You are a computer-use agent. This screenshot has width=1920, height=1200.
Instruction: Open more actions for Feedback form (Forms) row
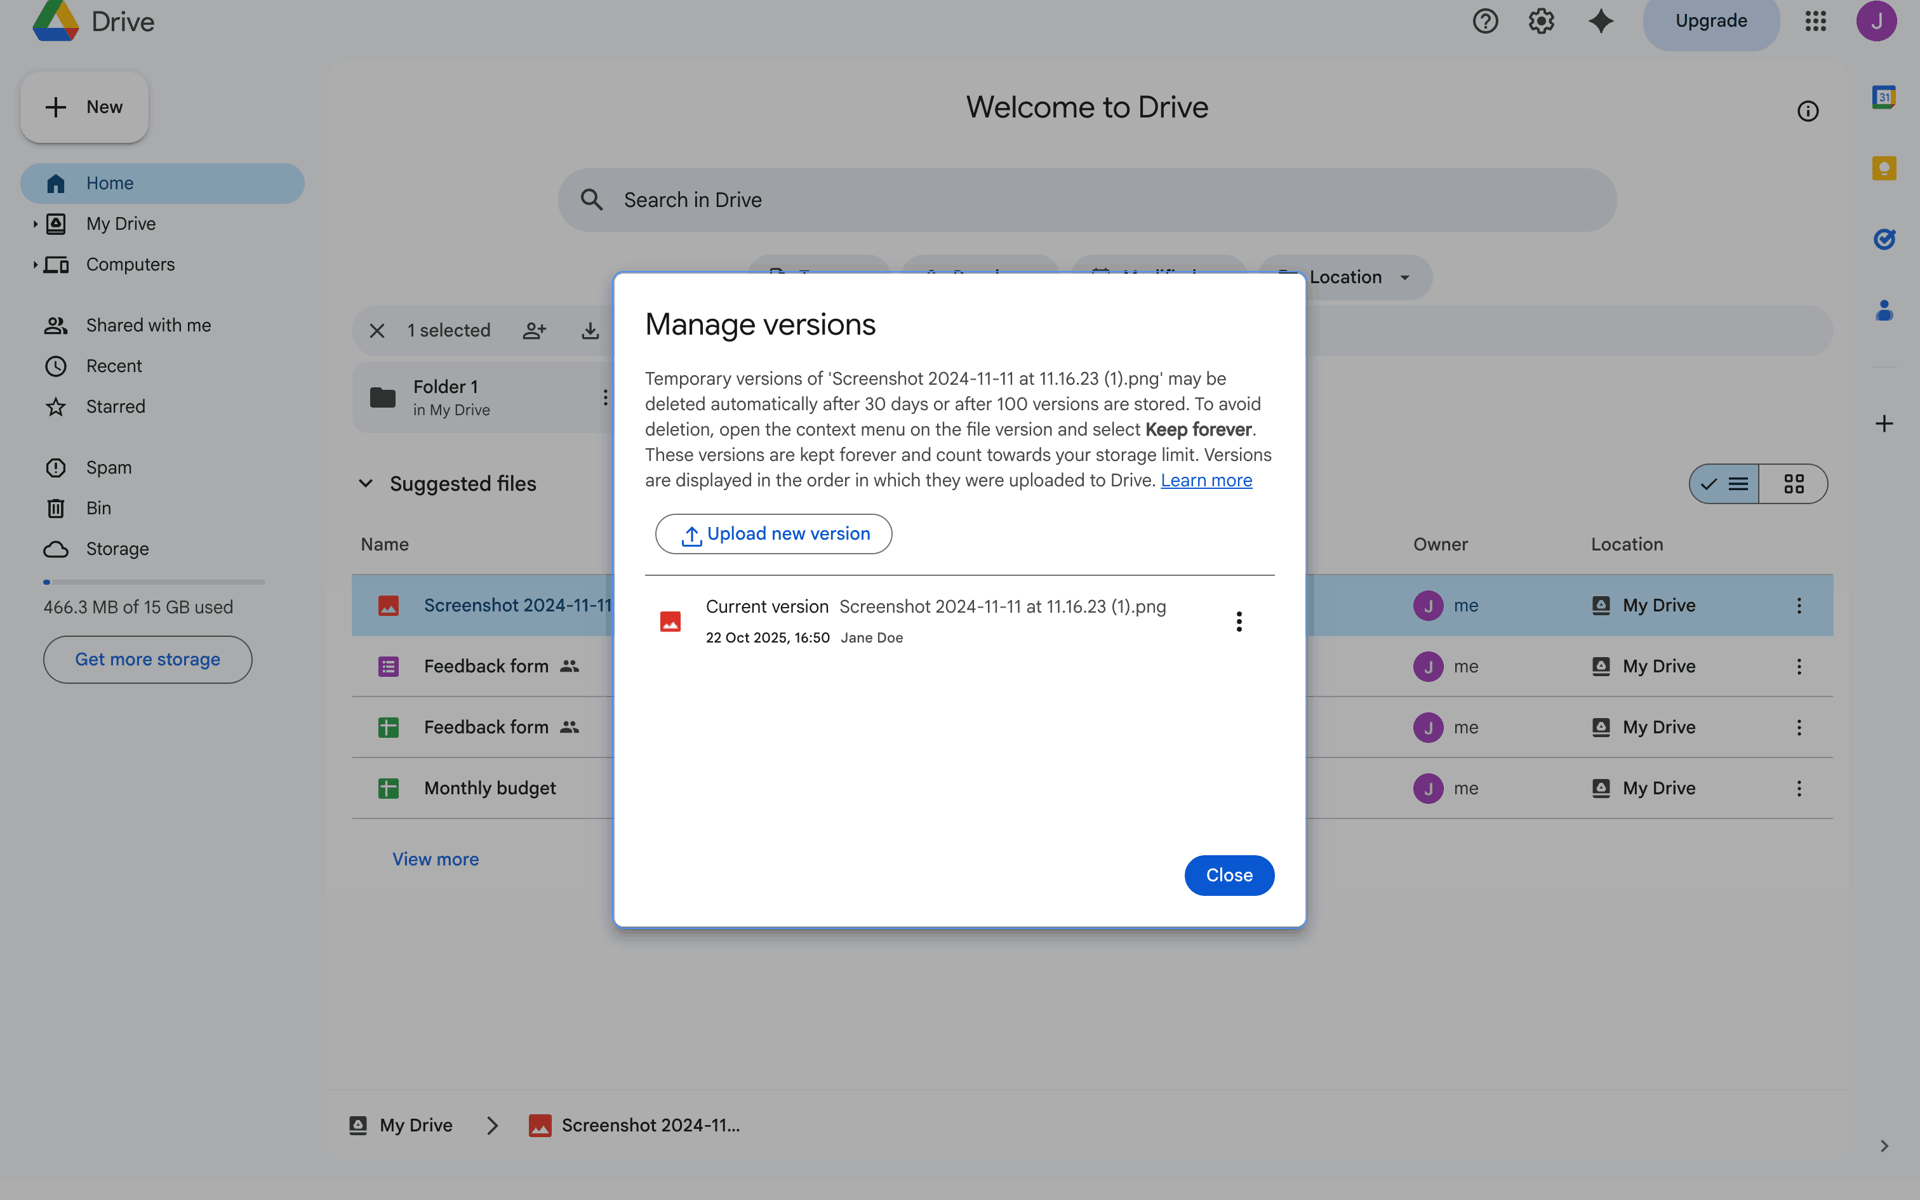click(1799, 667)
